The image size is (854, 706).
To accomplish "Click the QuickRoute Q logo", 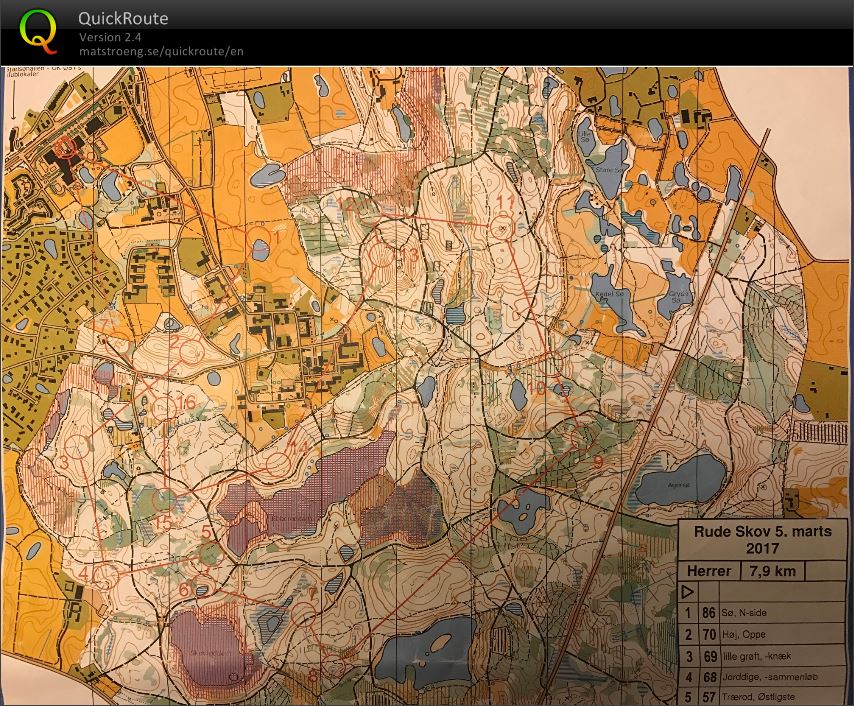I will pyautogui.click(x=38, y=32).
